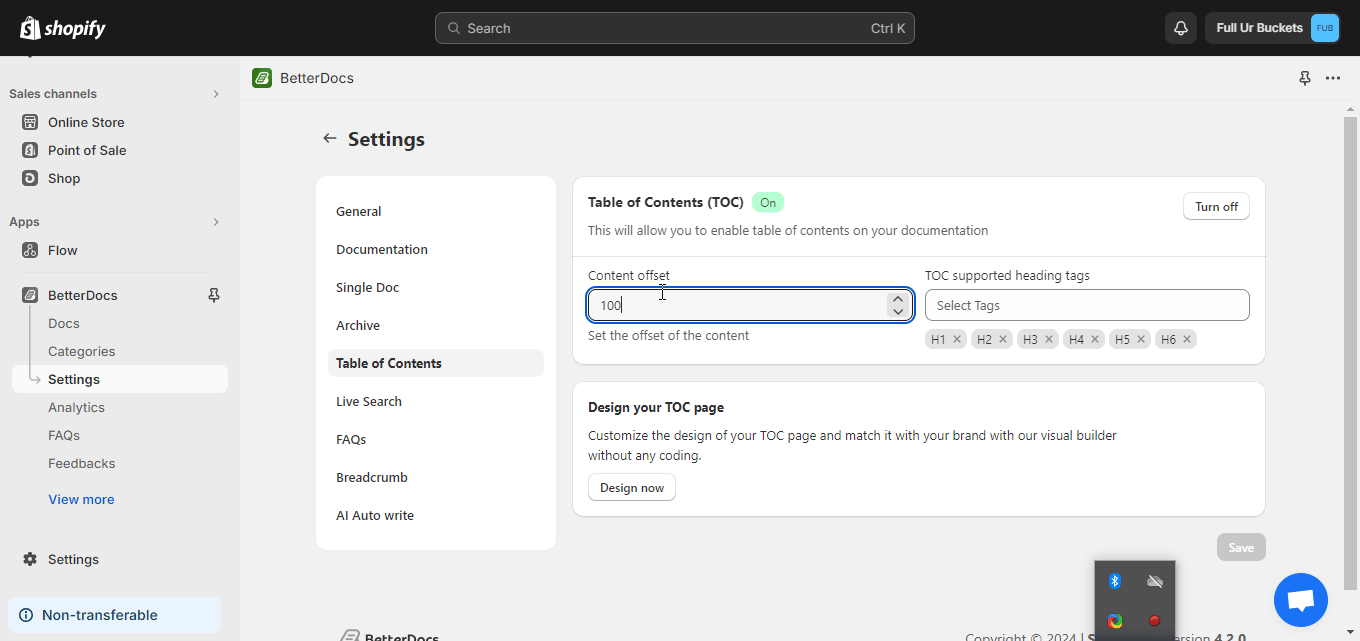Click the Shopify logo icon
This screenshot has height=641, width=1360.
point(27,27)
